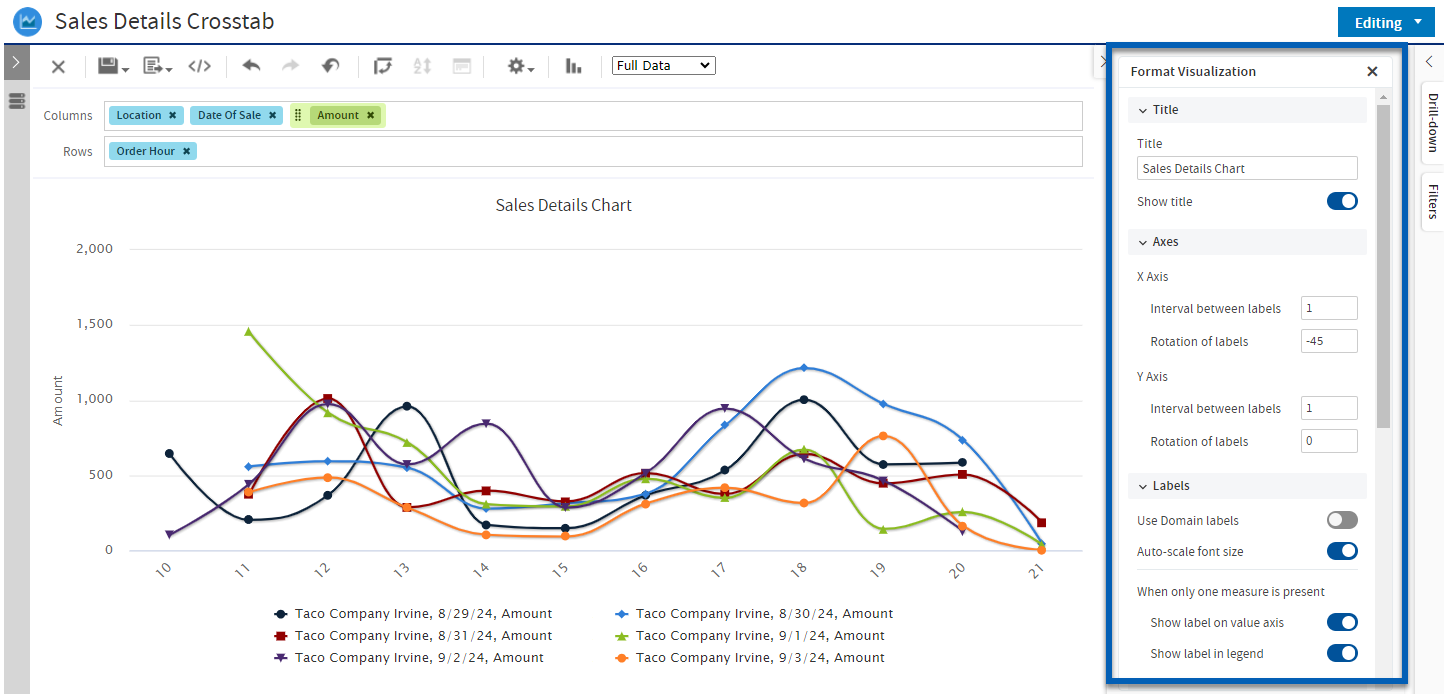The height and width of the screenshot is (694, 1448).
Task: Click the input controls icon
Action: 462,66
